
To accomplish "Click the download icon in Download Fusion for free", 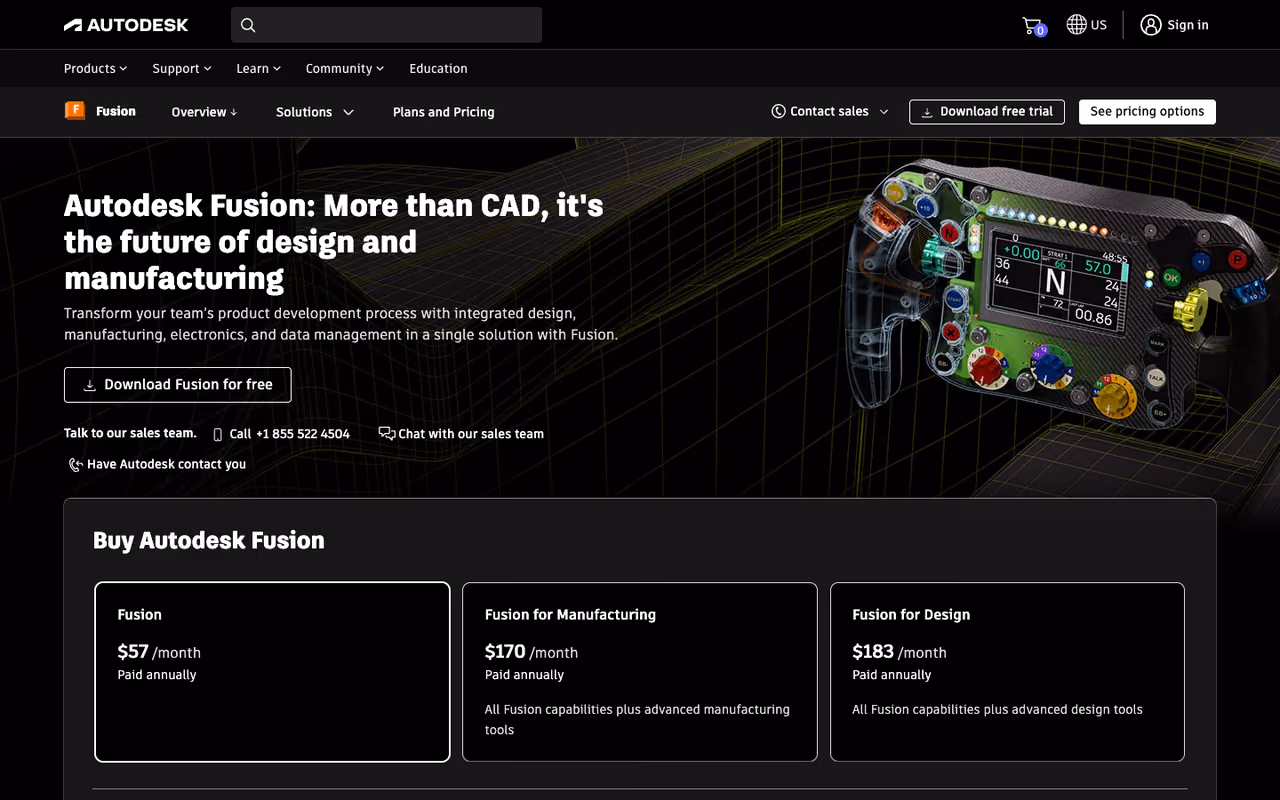I will (90, 385).
